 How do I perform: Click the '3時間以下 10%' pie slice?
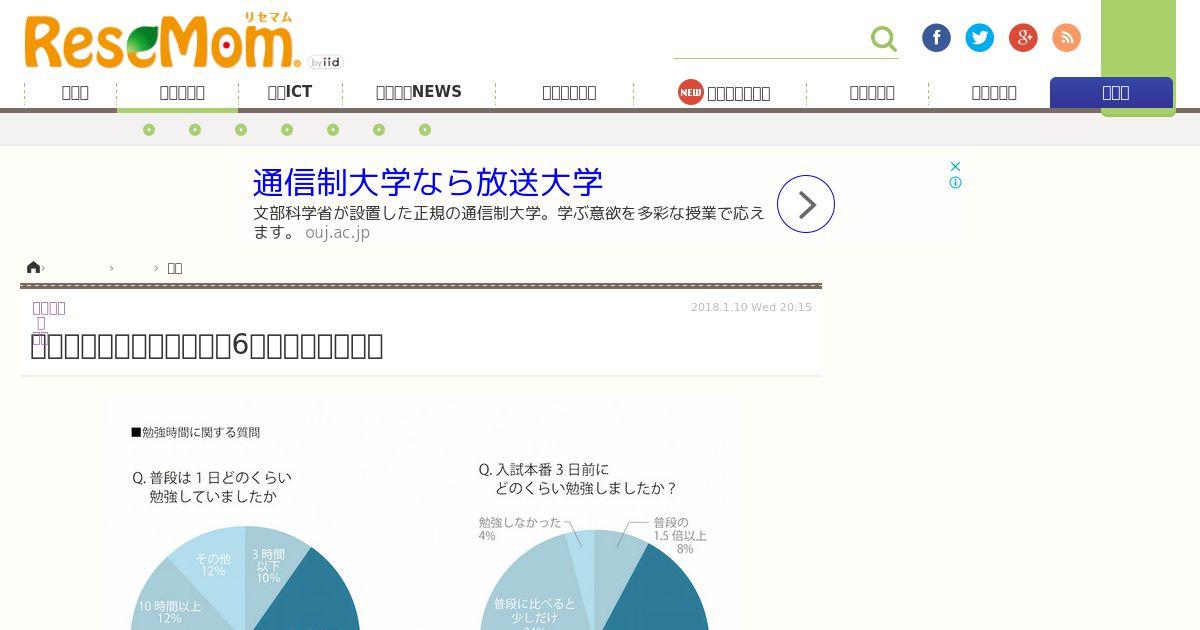[x=268, y=565]
